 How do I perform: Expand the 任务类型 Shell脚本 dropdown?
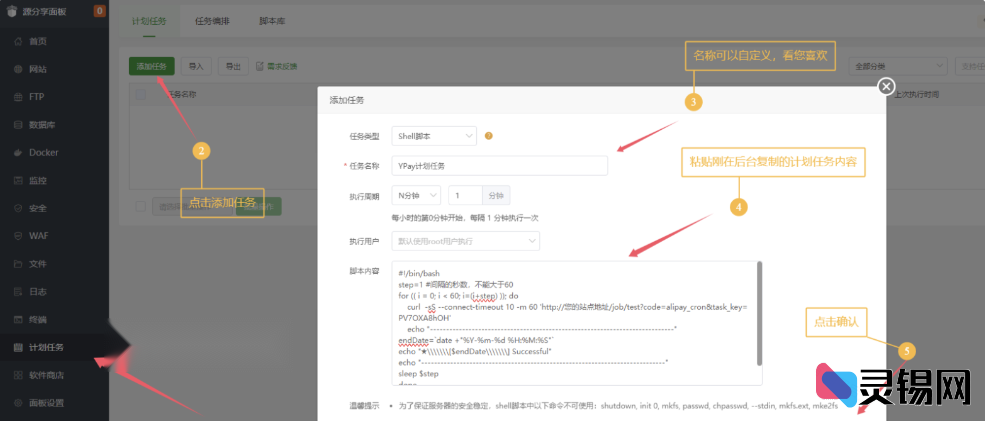click(x=434, y=136)
